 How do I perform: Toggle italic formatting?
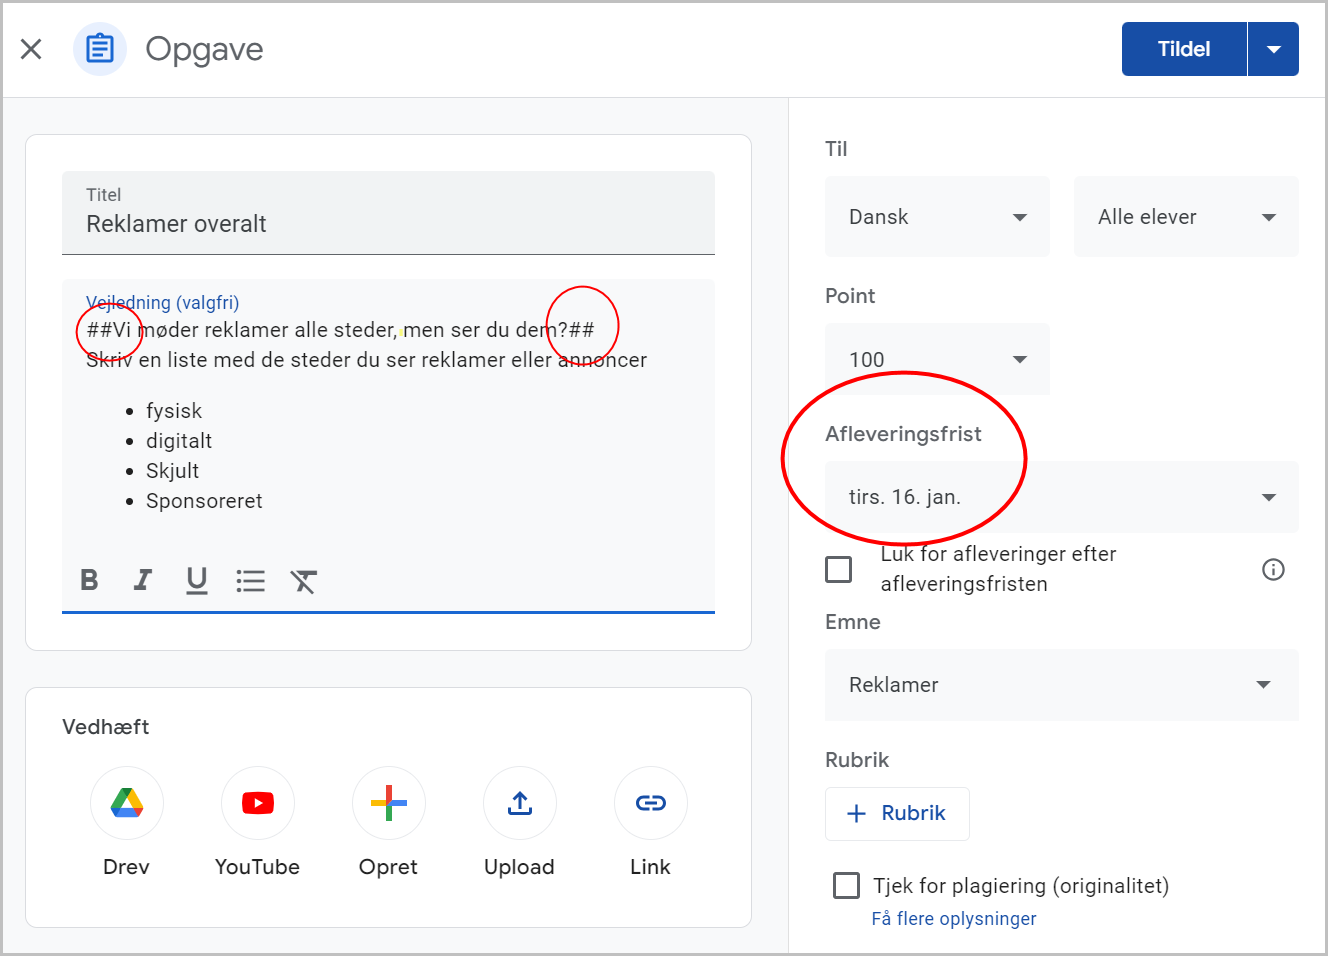[x=143, y=580]
